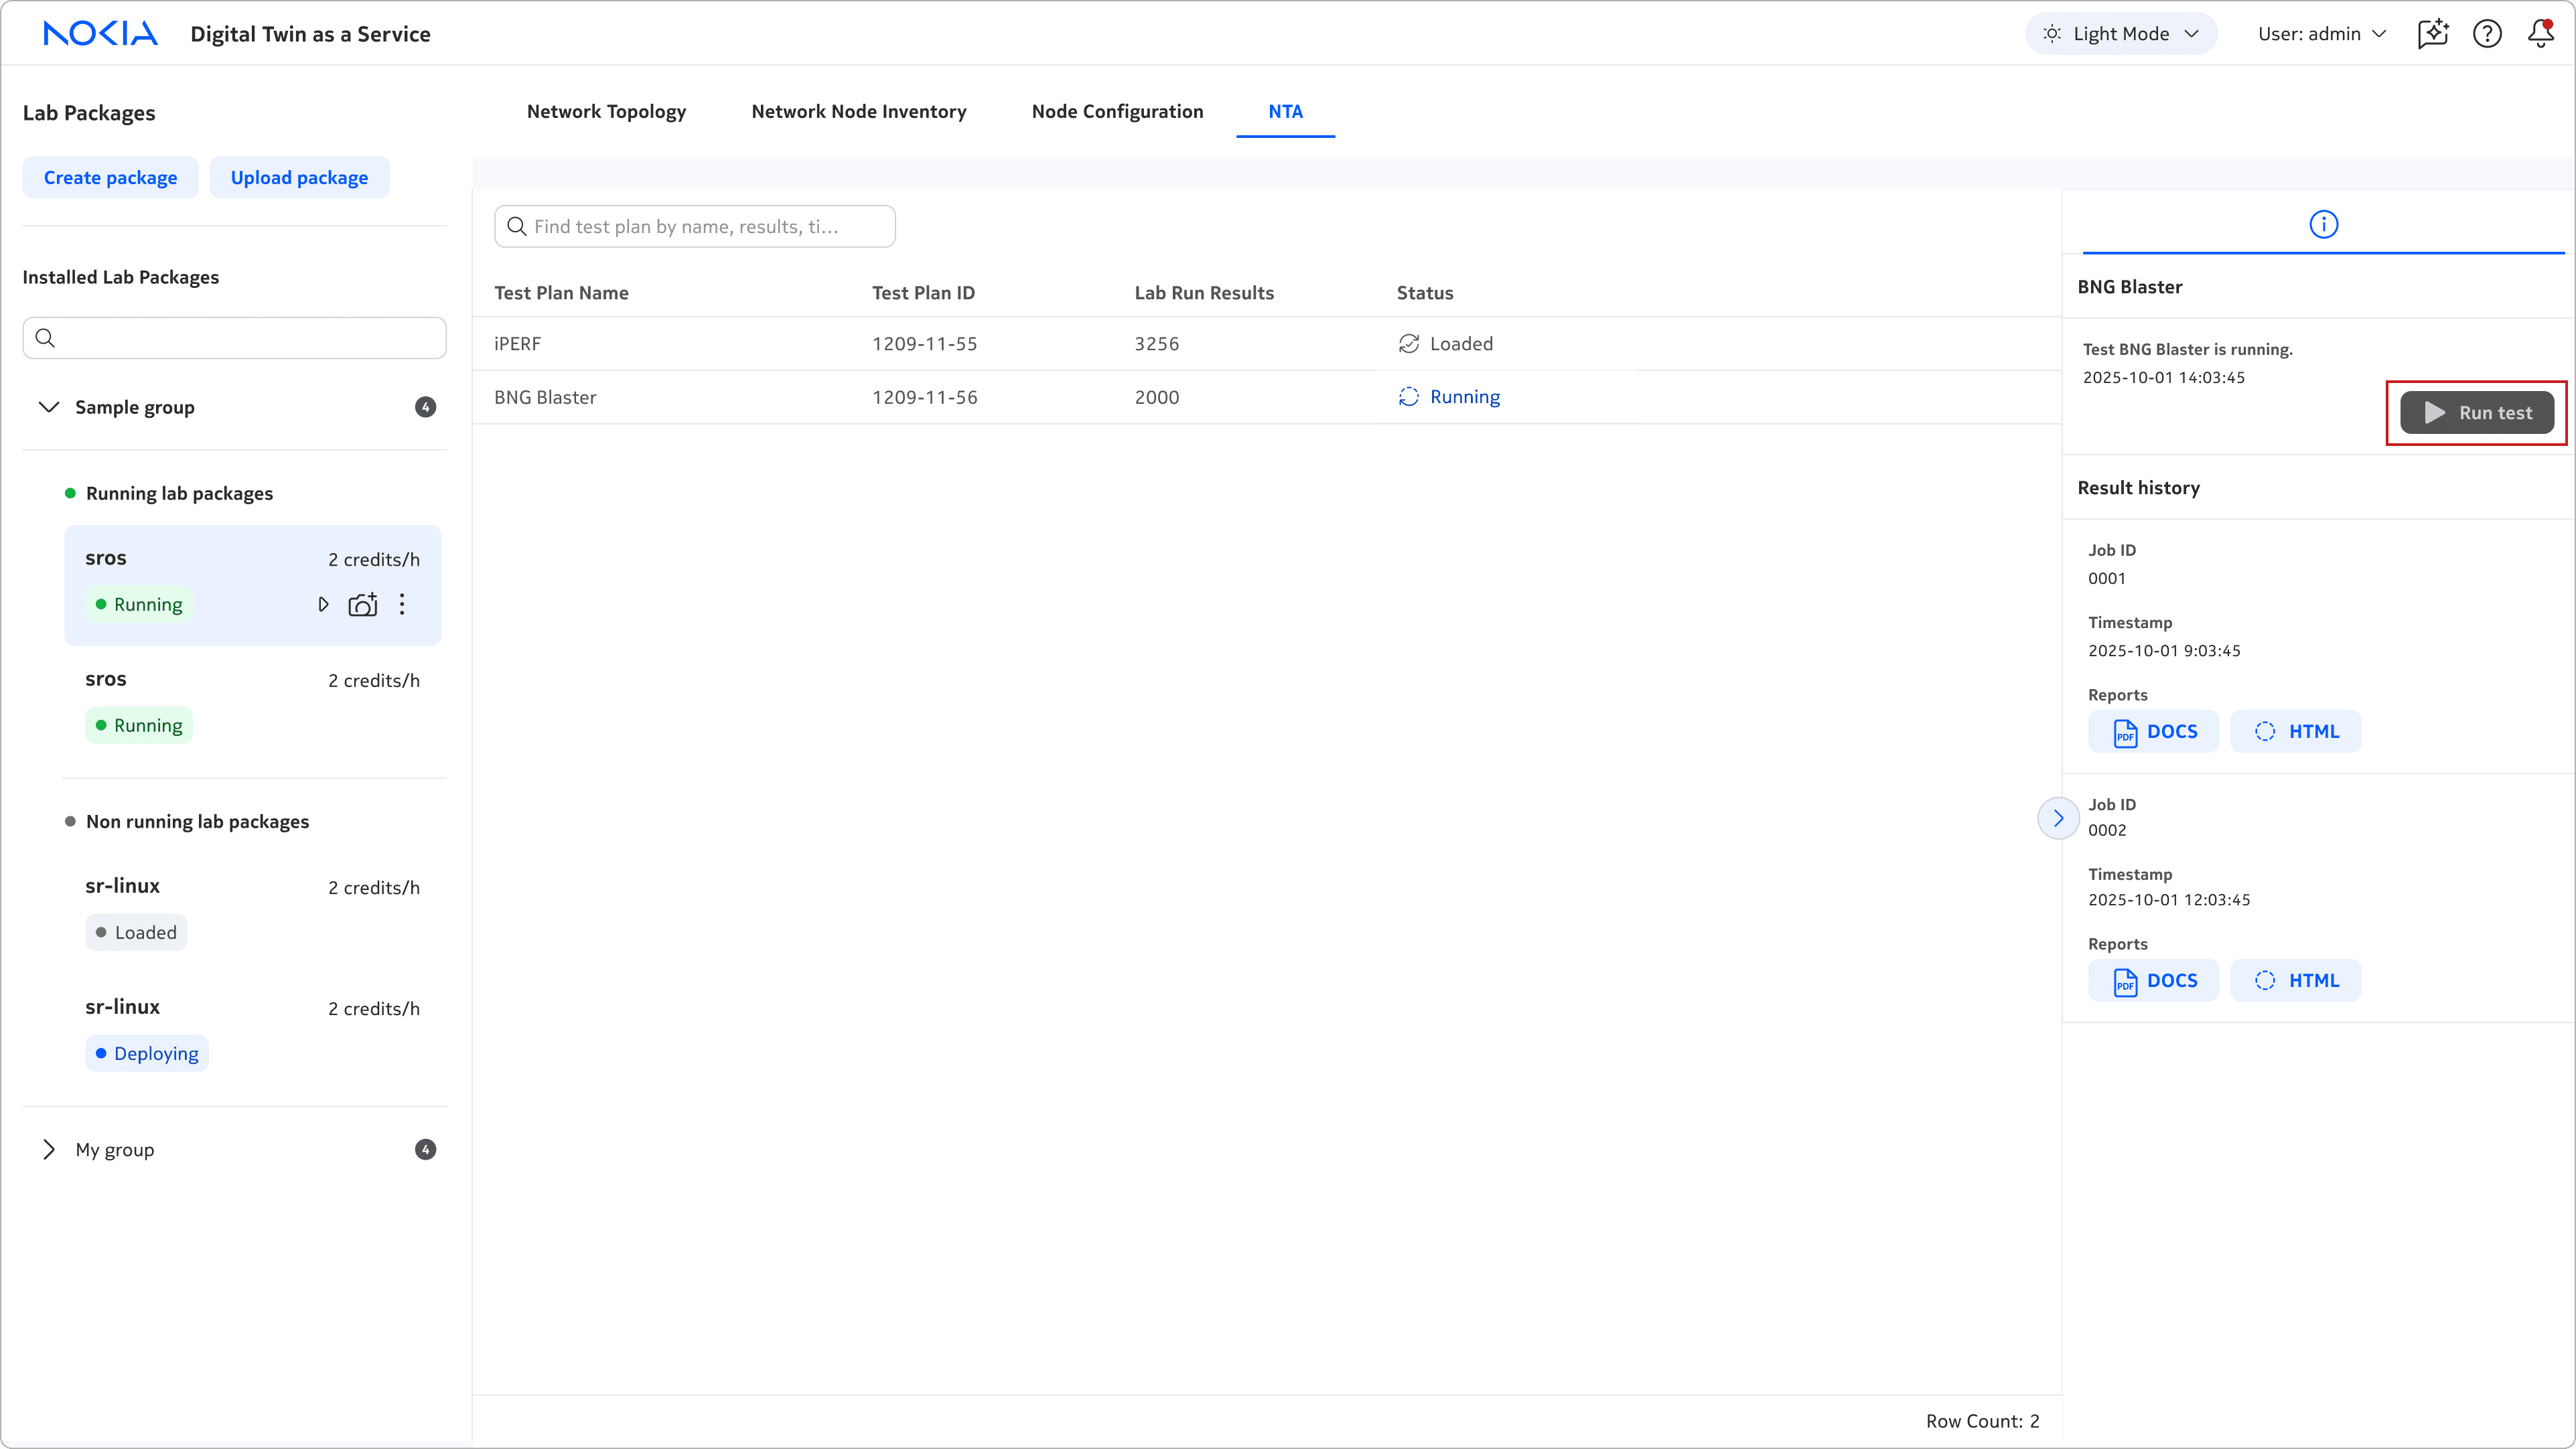Switch to Network Topology tab
2576x1449 pixels.
606,112
